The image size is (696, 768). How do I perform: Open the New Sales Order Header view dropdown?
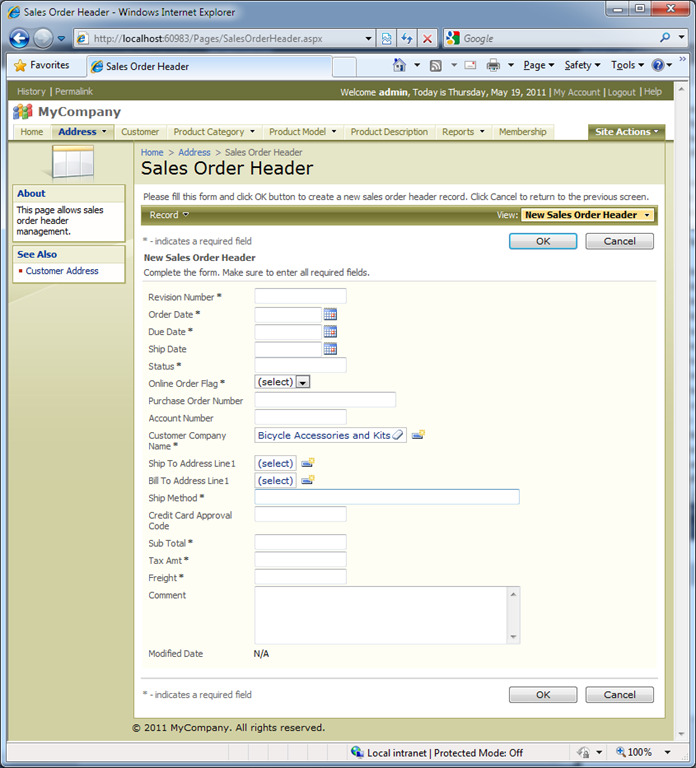point(587,215)
